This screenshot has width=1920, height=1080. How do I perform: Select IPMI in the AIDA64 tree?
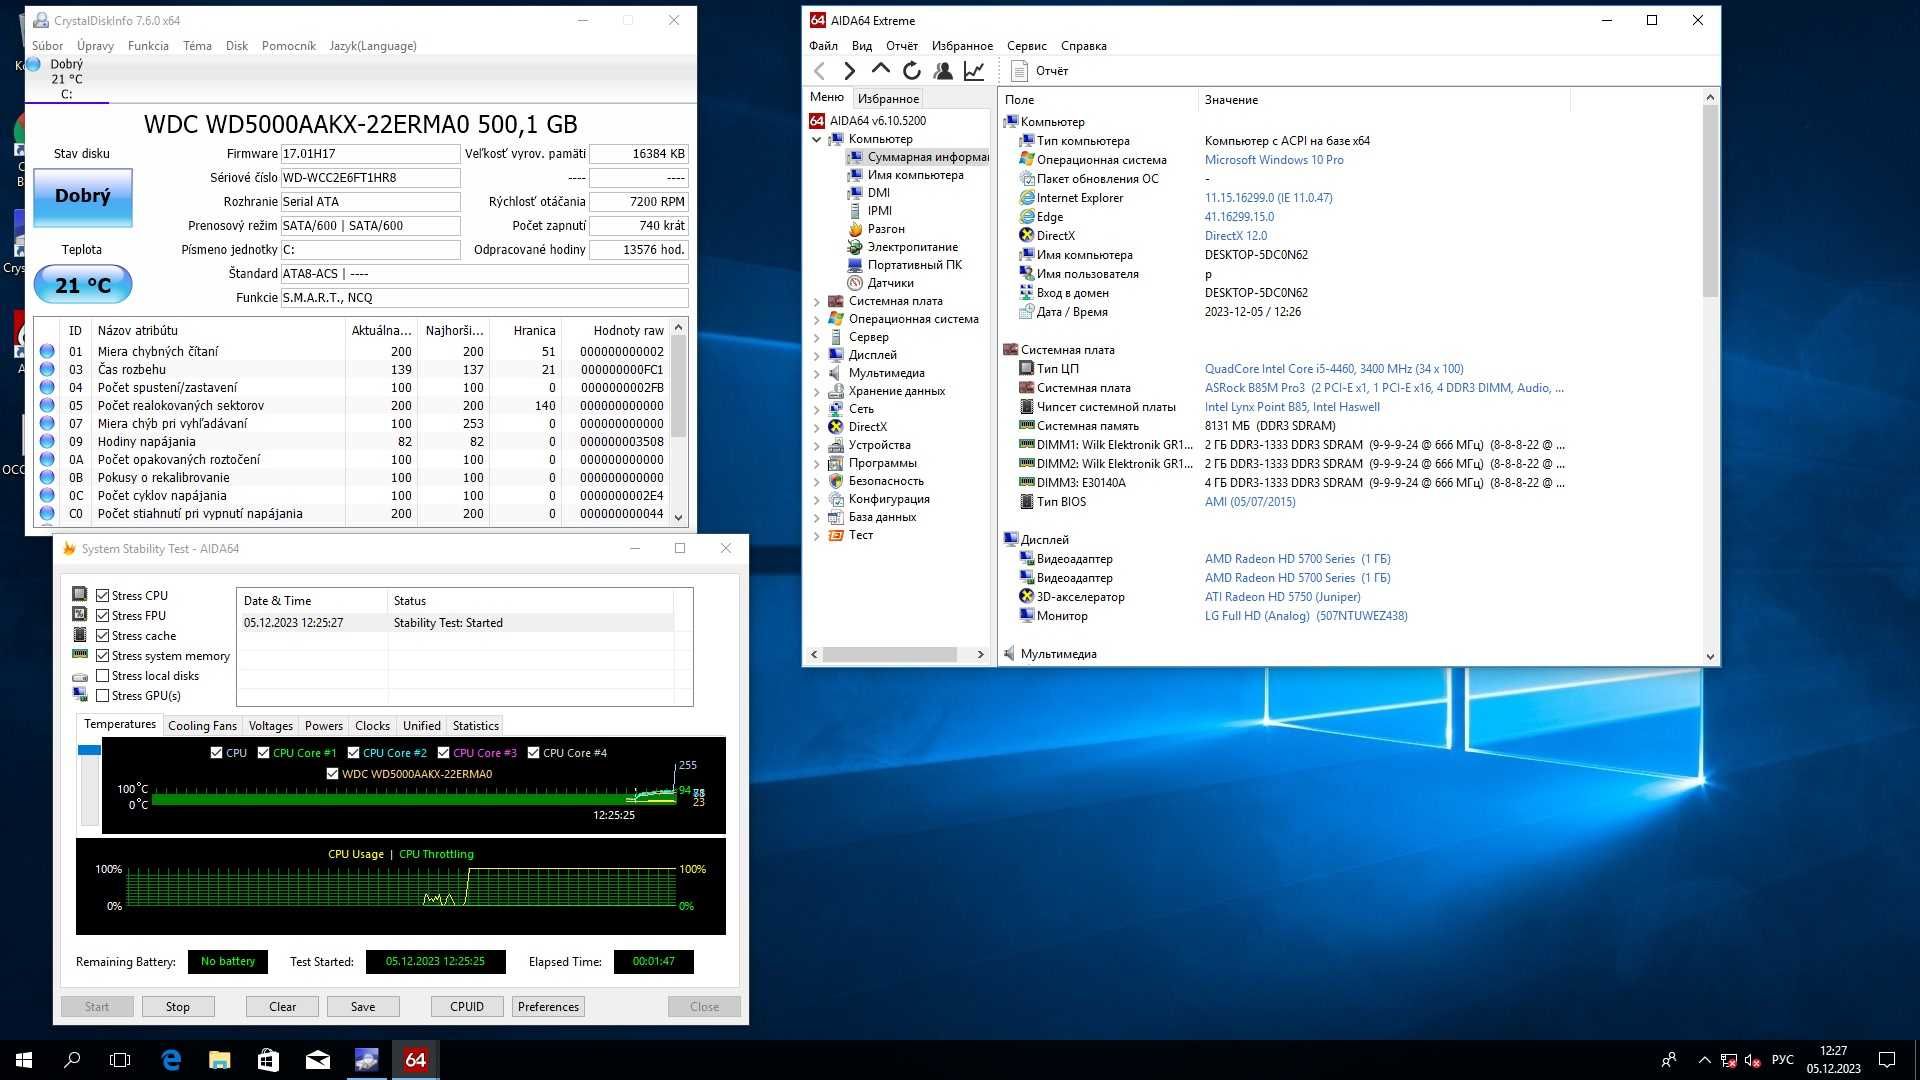click(880, 211)
